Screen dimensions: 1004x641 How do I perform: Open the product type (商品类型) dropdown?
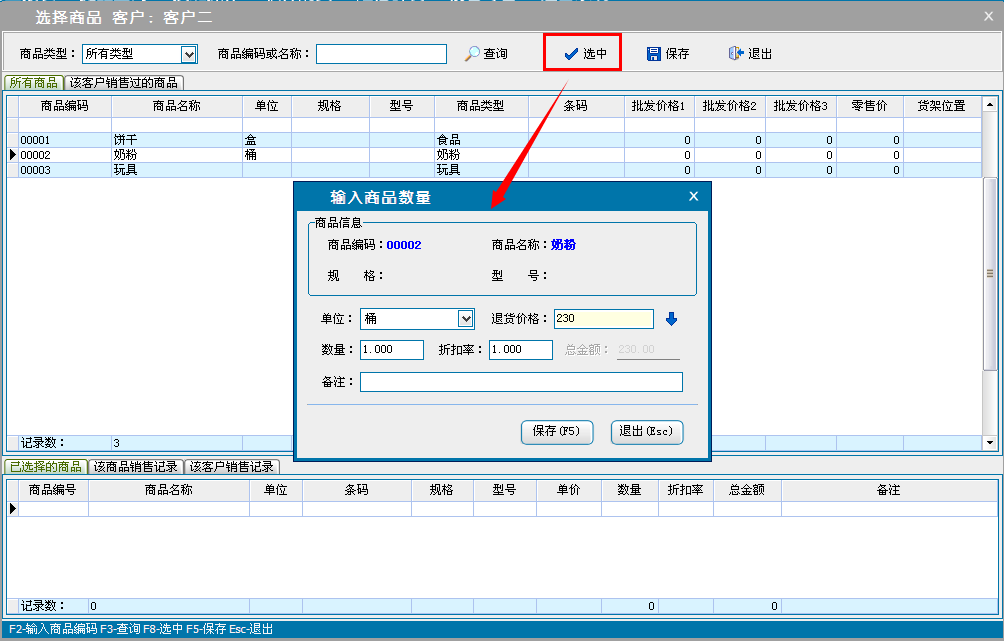(x=188, y=54)
